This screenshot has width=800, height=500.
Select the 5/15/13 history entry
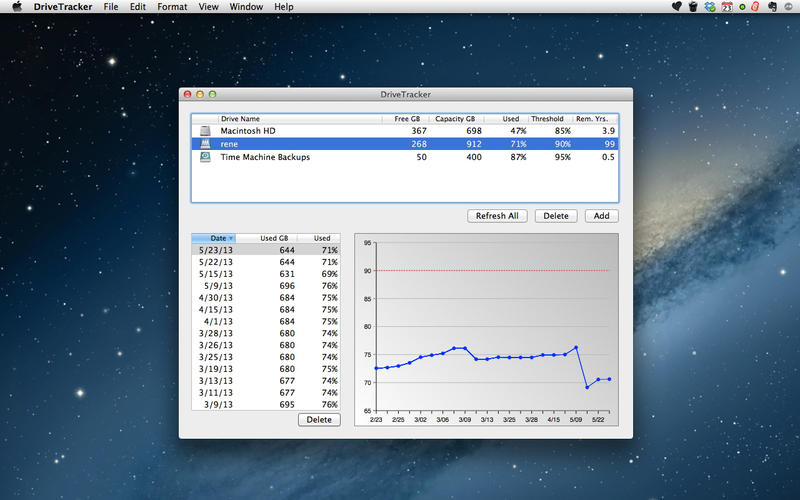(266, 274)
